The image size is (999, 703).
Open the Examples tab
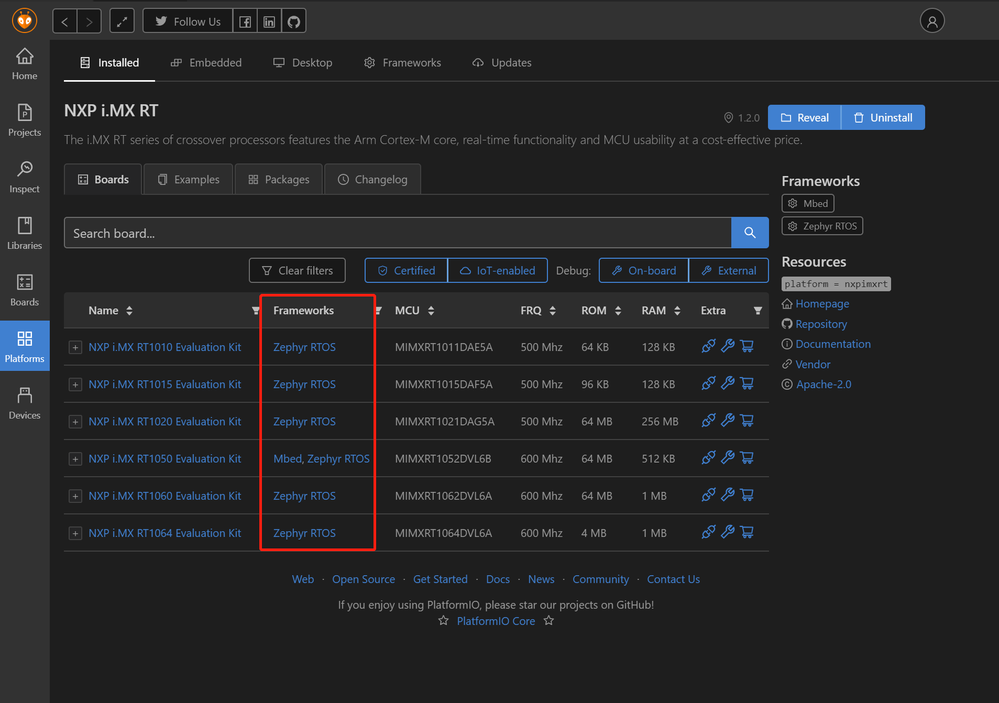189,179
